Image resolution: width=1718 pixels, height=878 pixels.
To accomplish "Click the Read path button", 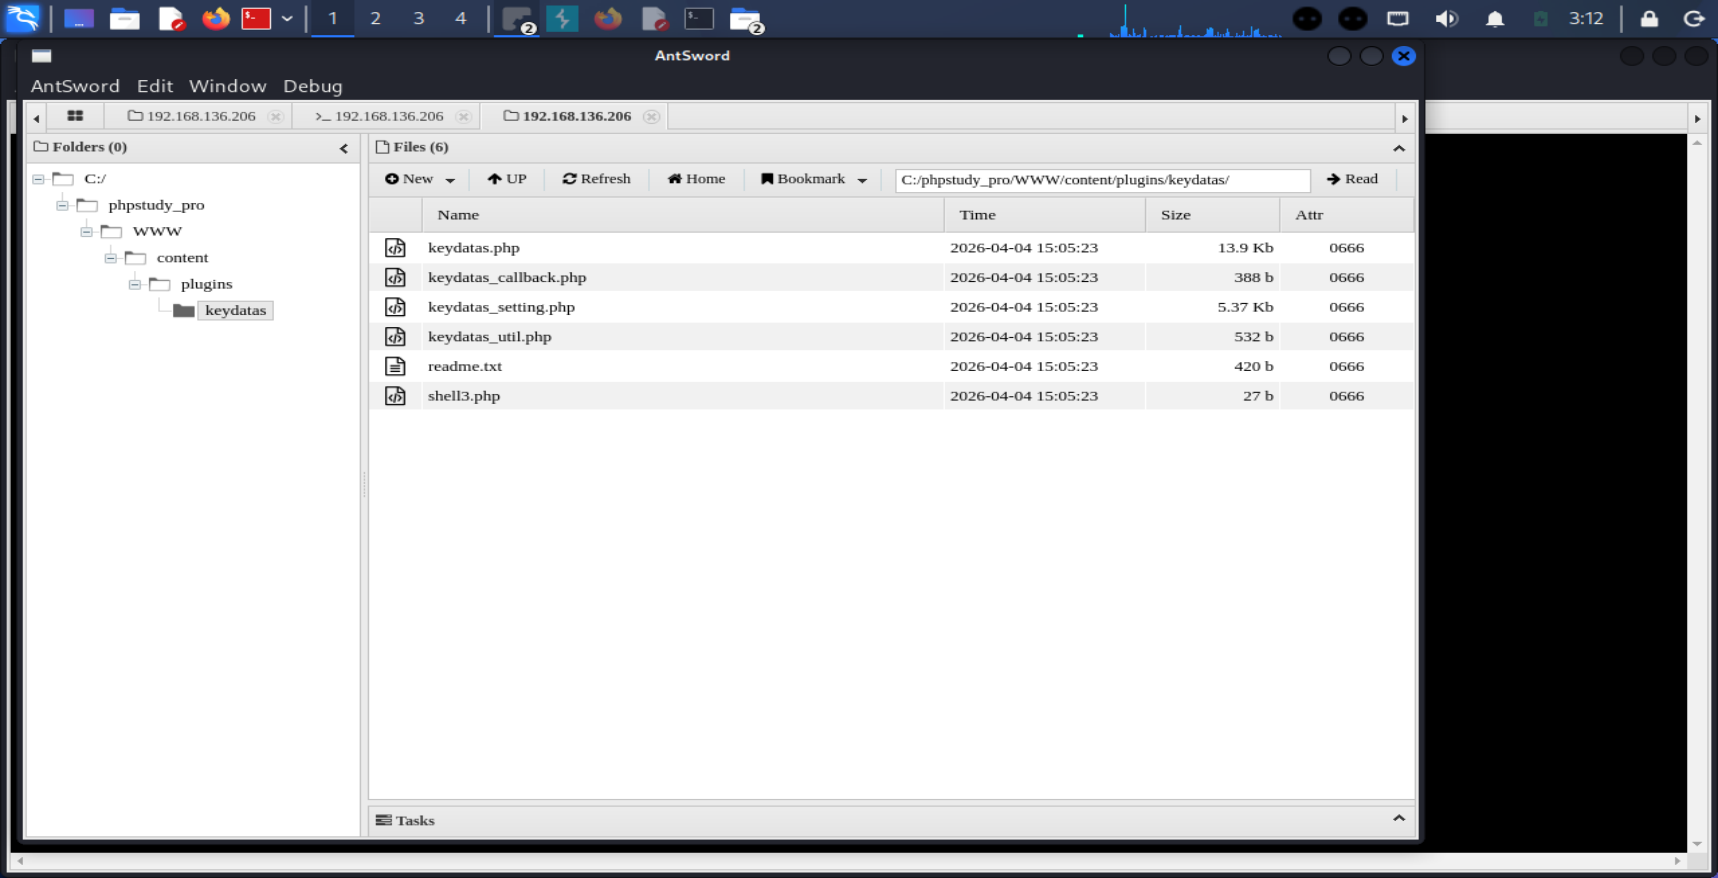I will tap(1352, 179).
